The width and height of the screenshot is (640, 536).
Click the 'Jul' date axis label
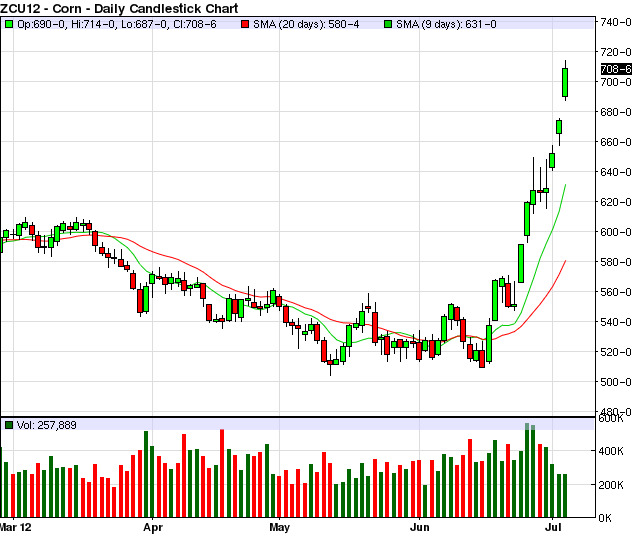click(553, 527)
